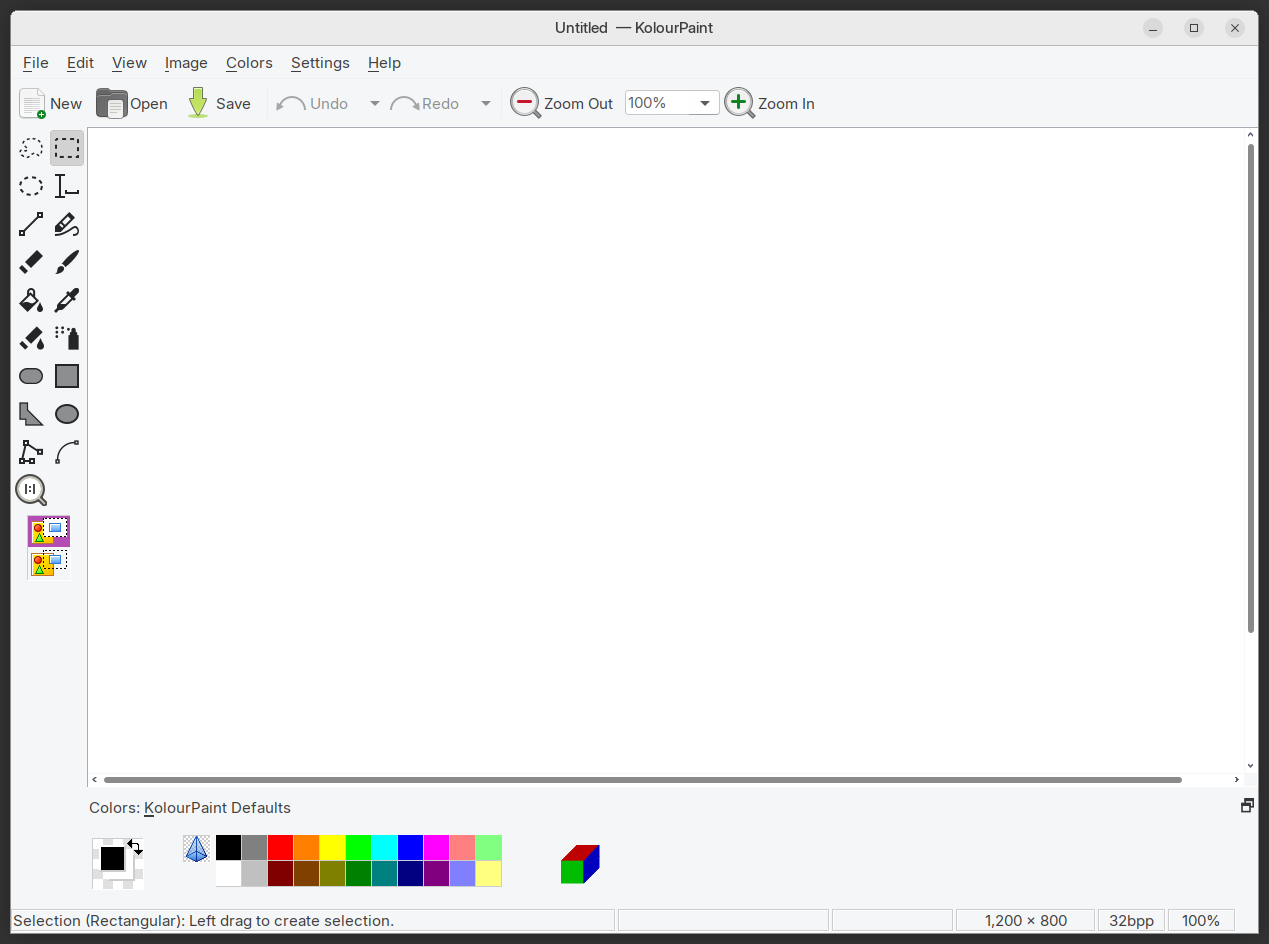This screenshot has height=944, width=1269.
Task: Expand the Redo history dropdown arrow
Action: pos(486,104)
